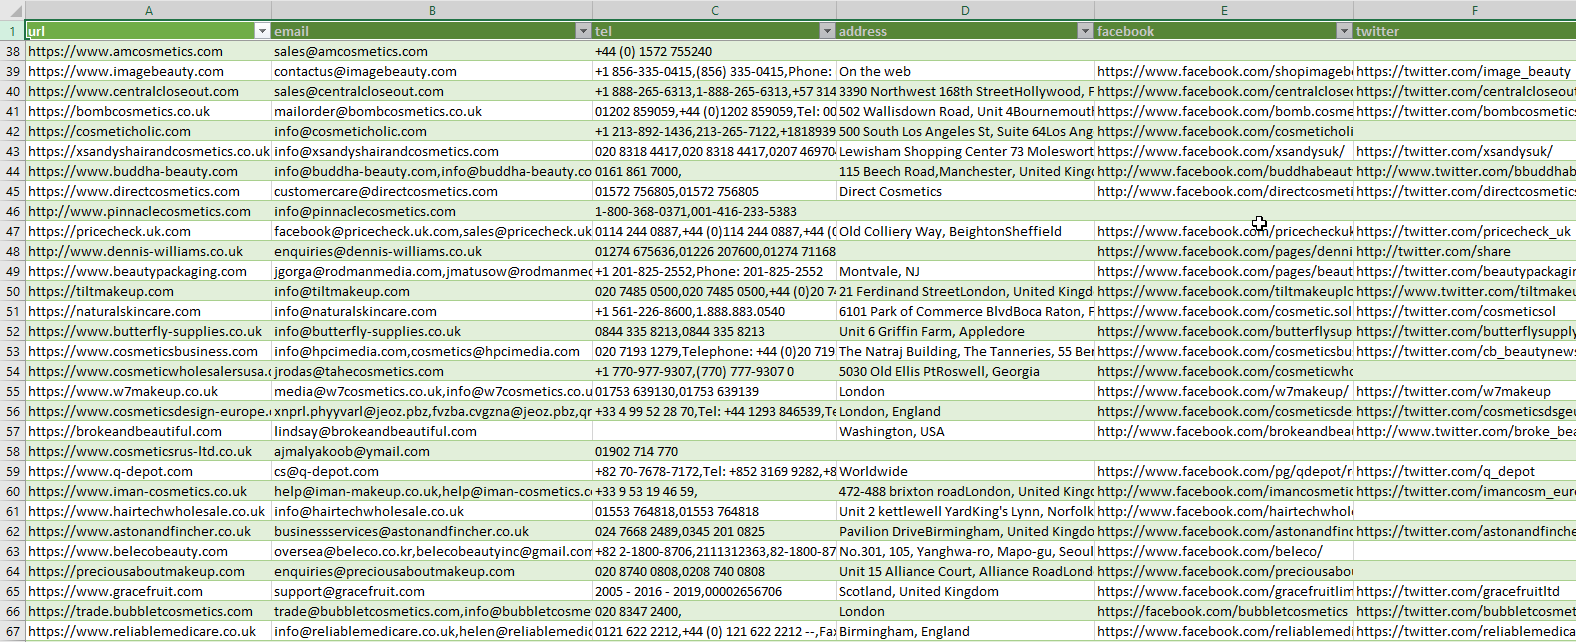Click address cell On the web
1576x642 pixels.
(x=965, y=71)
